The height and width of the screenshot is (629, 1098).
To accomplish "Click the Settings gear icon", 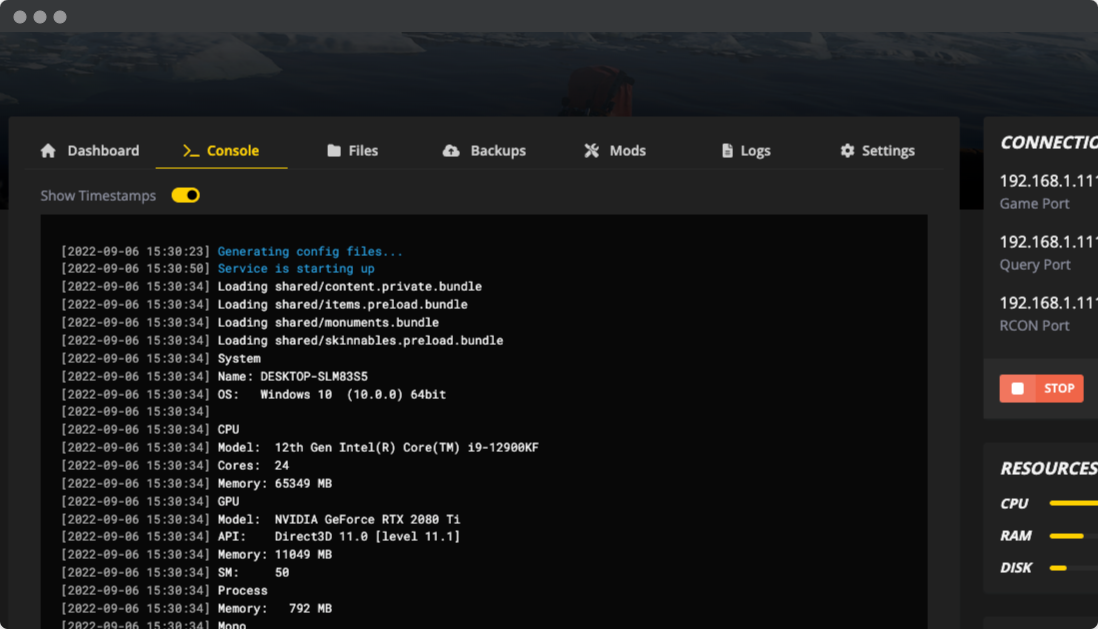I will click(x=847, y=151).
